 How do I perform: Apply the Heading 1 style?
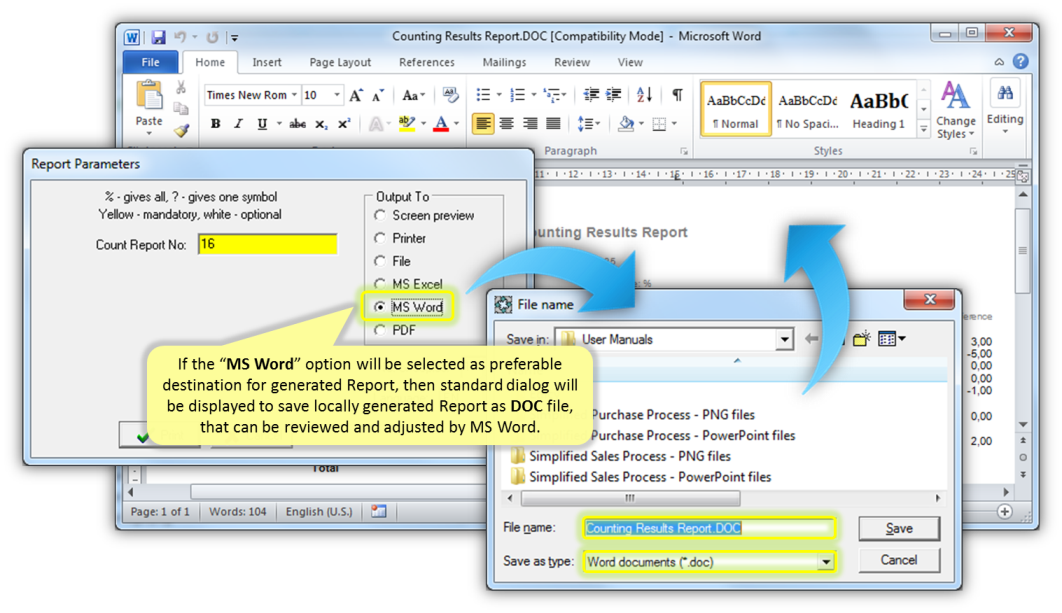click(x=878, y=110)
